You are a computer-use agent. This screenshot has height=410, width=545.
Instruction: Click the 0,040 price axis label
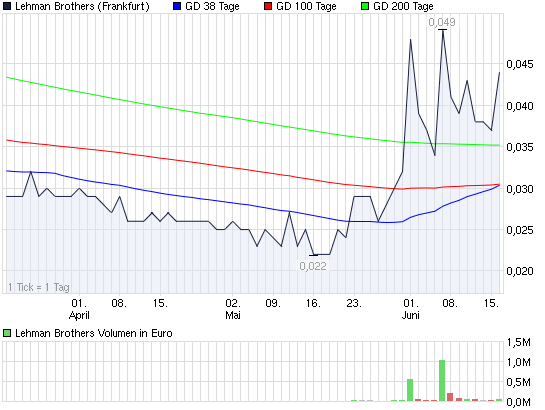pos(520,106)
